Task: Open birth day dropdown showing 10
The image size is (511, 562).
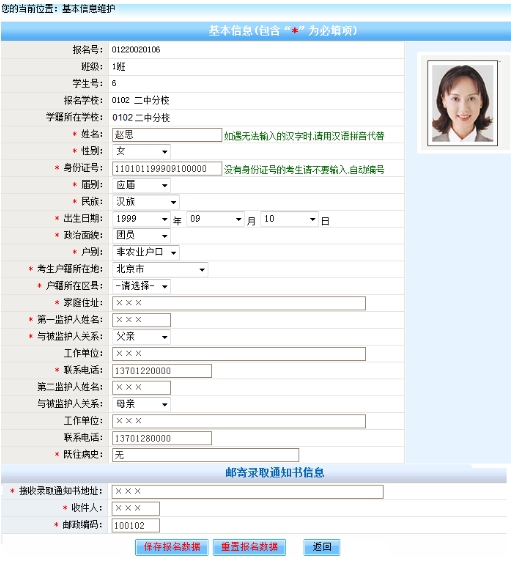Action: click(x=289, y=219)
